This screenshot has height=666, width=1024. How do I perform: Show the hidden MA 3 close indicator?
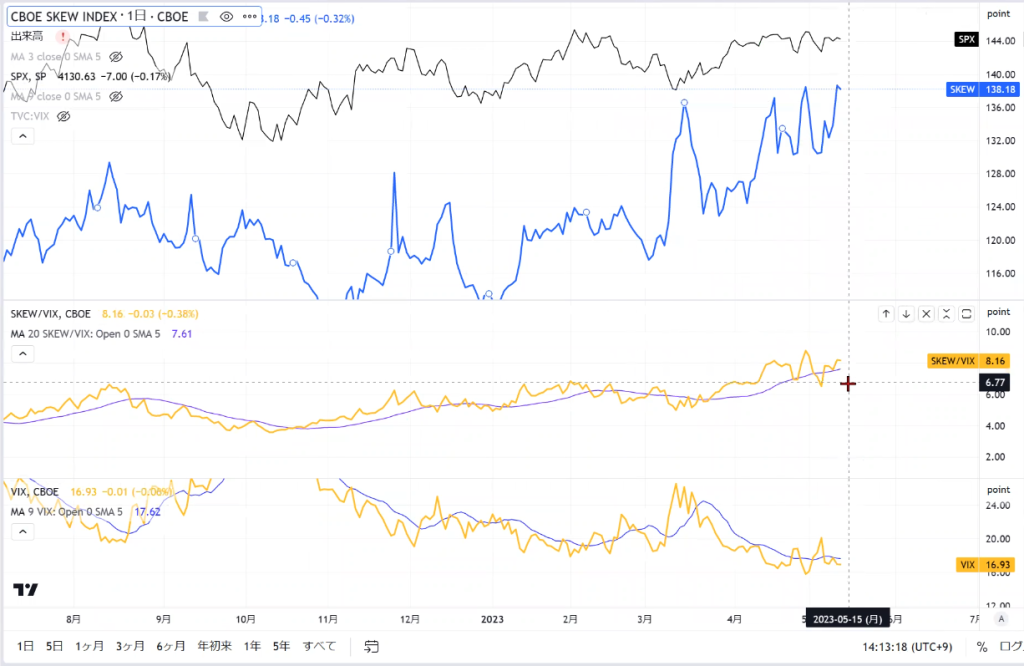[x=116, y=57]
